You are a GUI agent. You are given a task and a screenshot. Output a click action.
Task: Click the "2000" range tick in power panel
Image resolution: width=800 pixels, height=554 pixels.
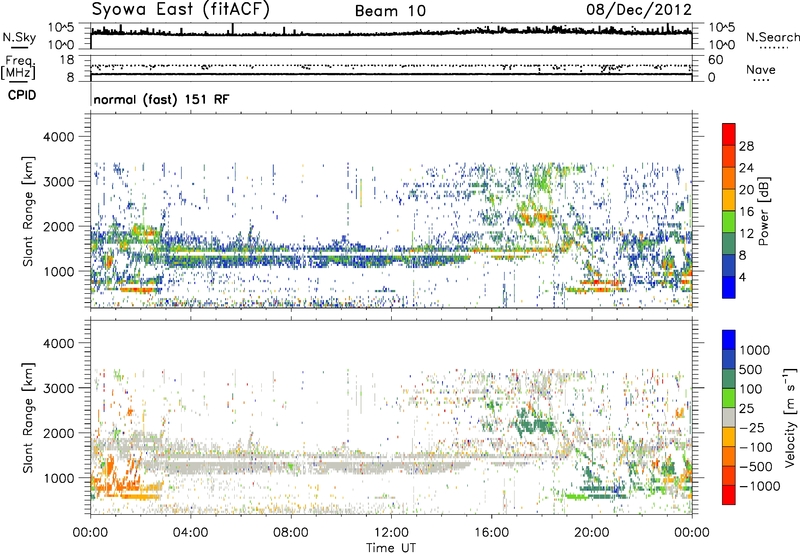(58, 226)
